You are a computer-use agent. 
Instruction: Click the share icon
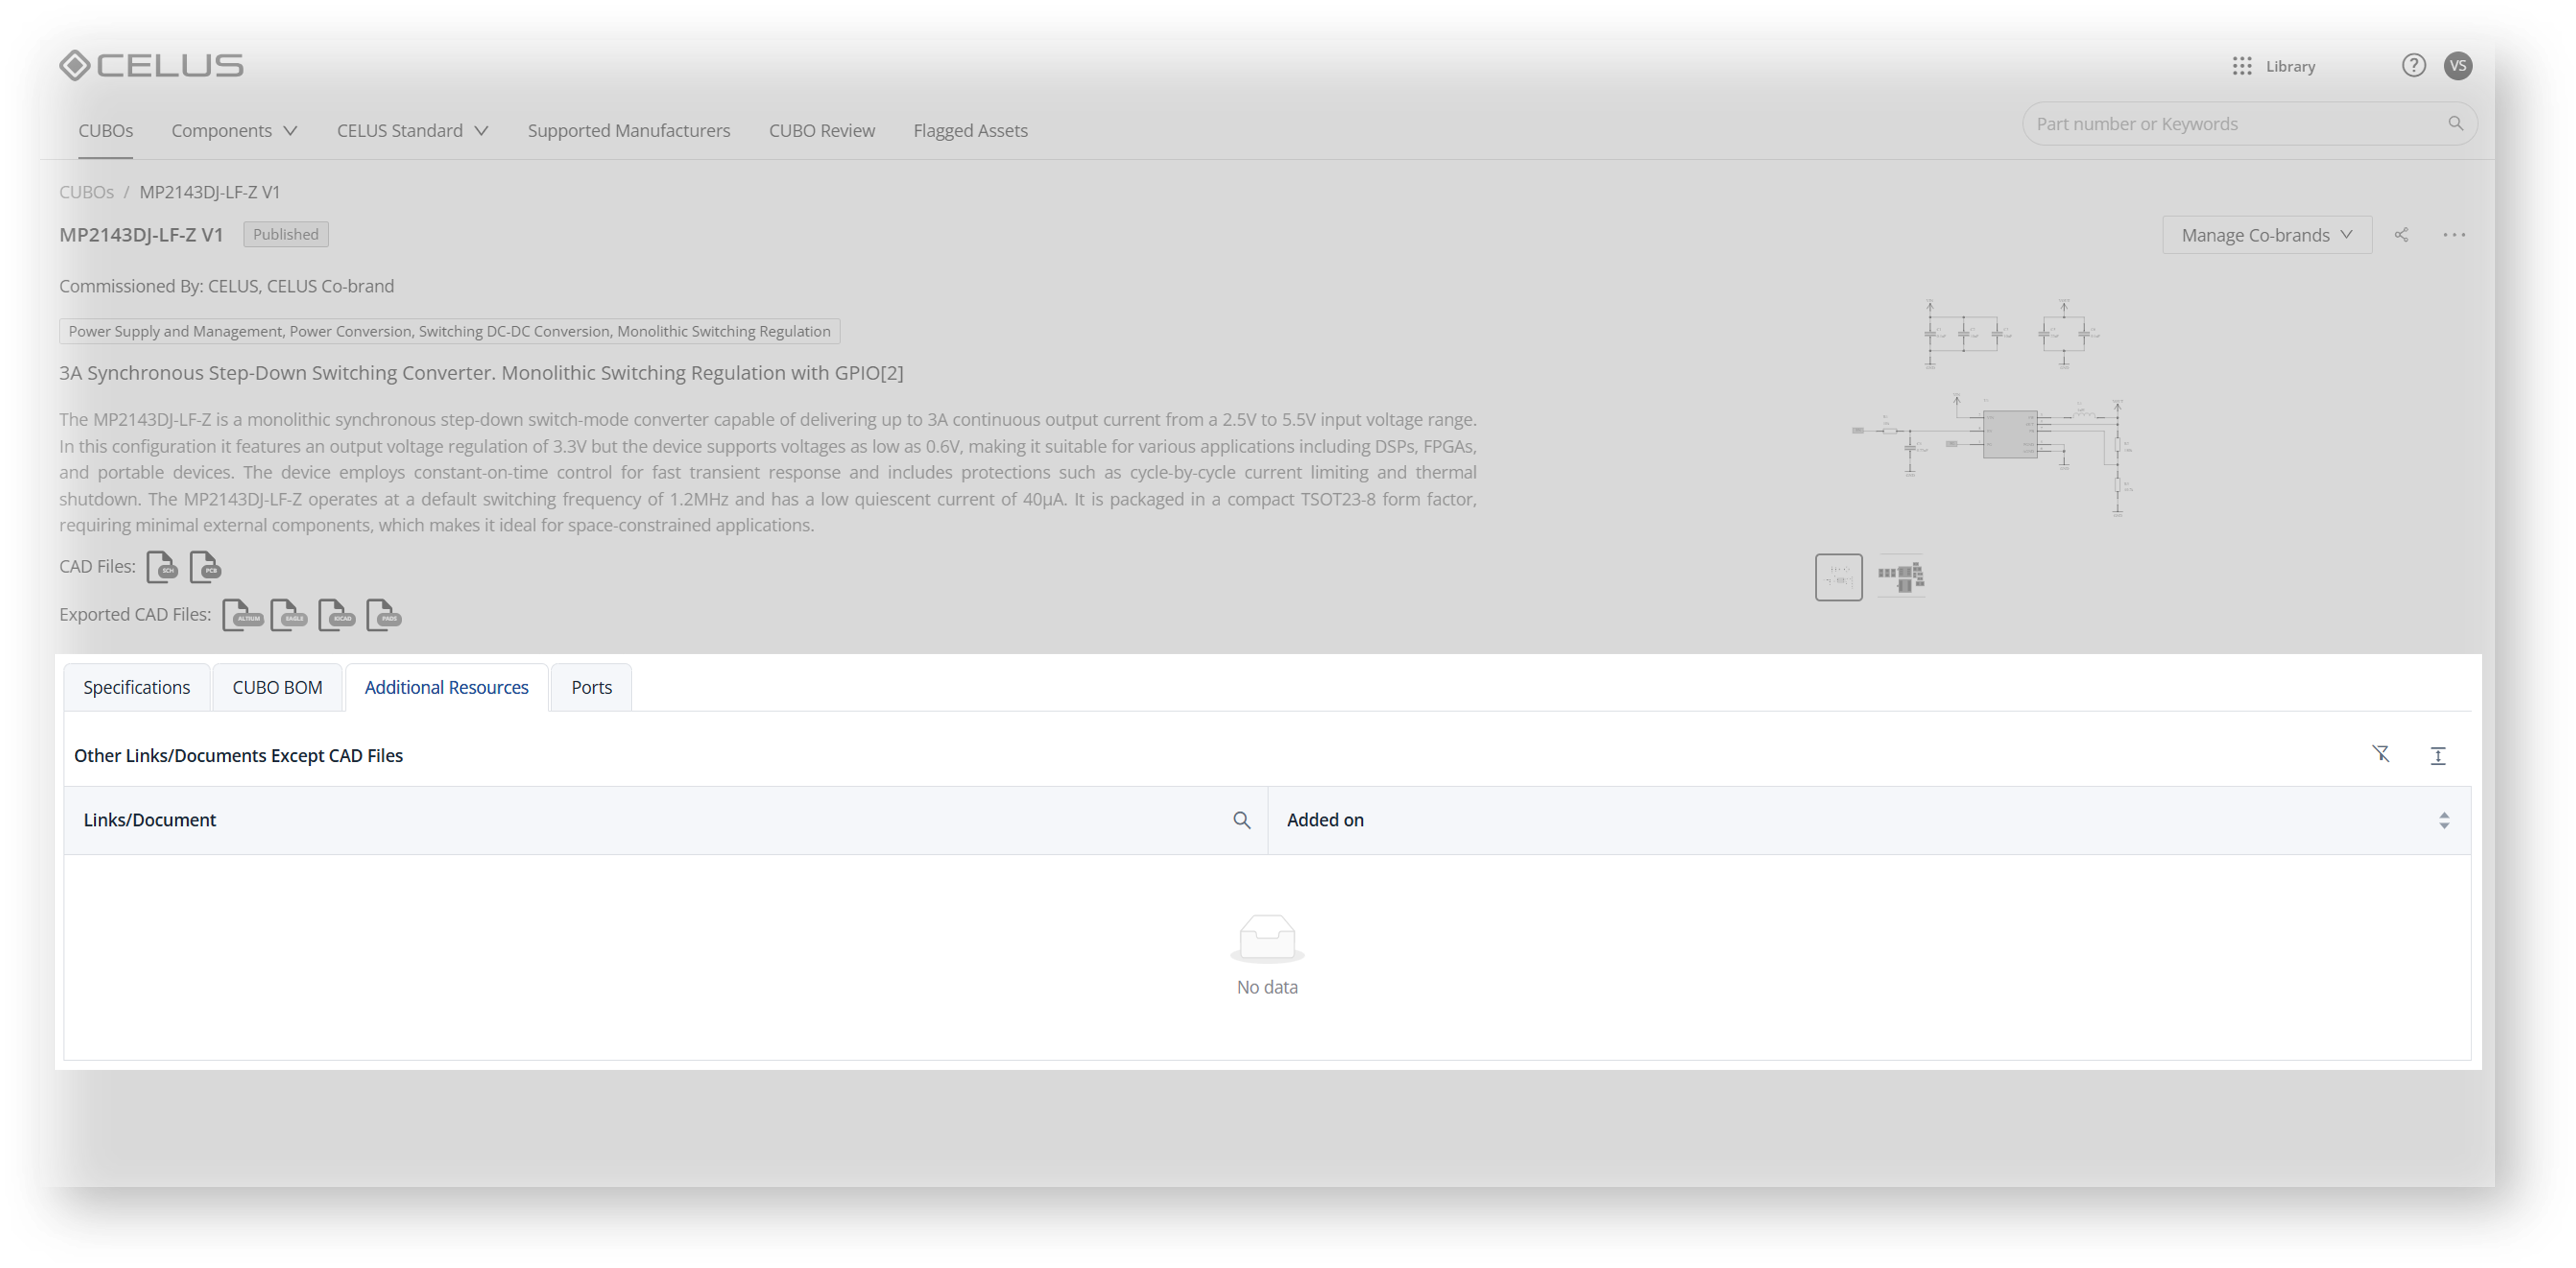pyautogui.click(x=2401, y=235)
